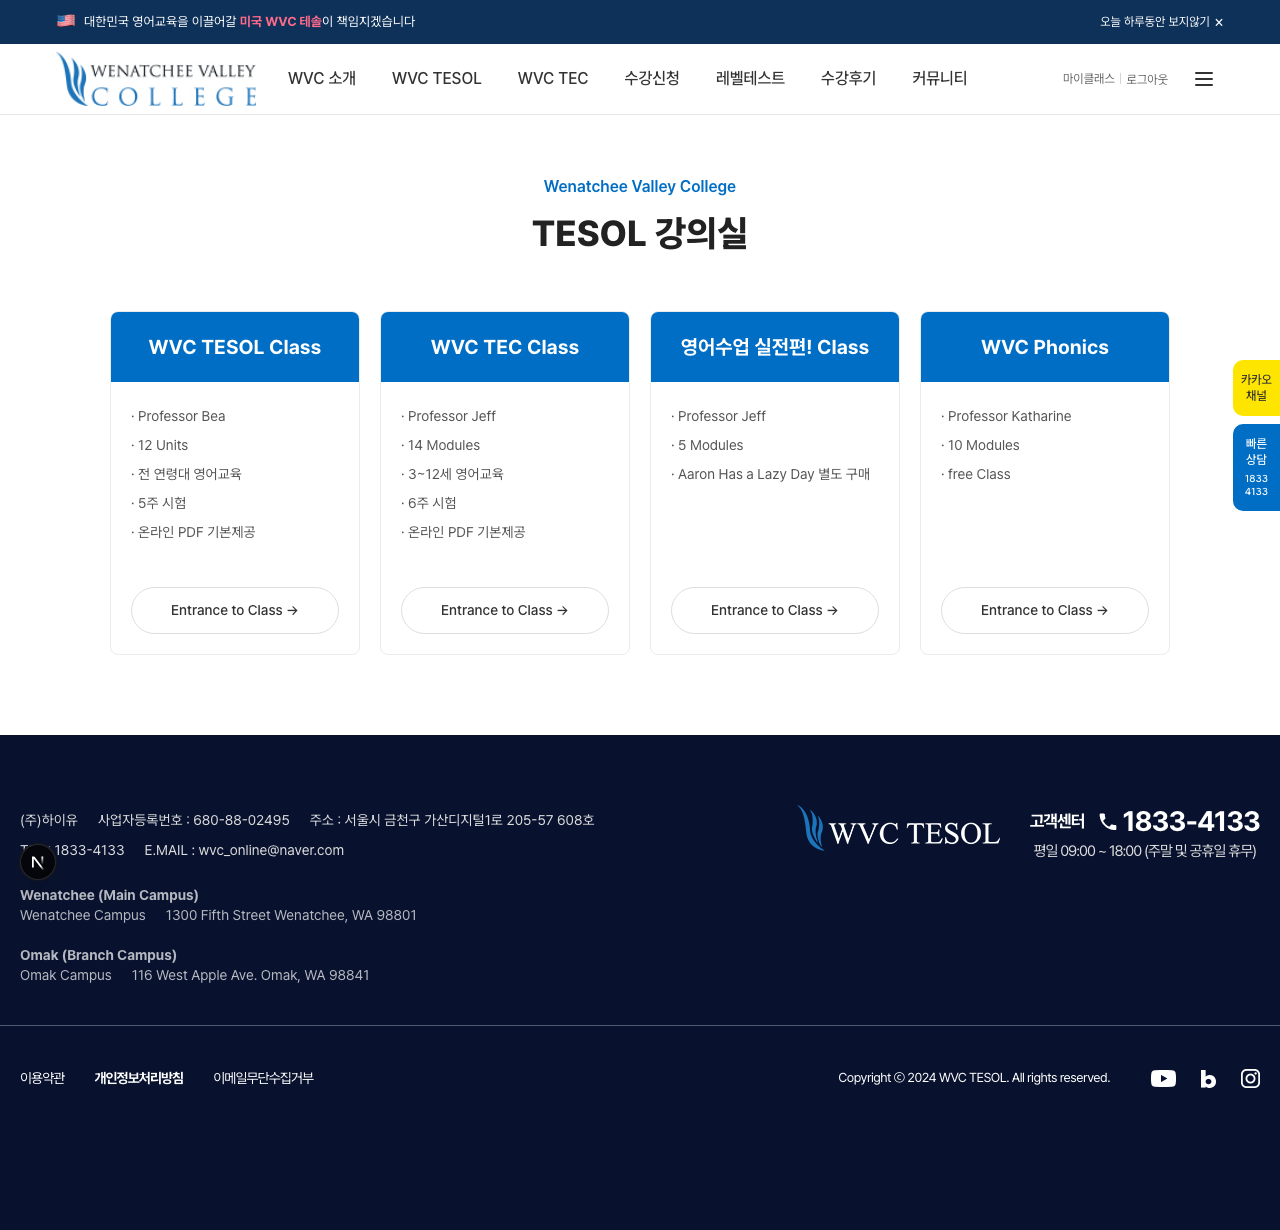1280x1230 pixels.
Task: Click the 고객센터 label
Action: (1057, 821)
